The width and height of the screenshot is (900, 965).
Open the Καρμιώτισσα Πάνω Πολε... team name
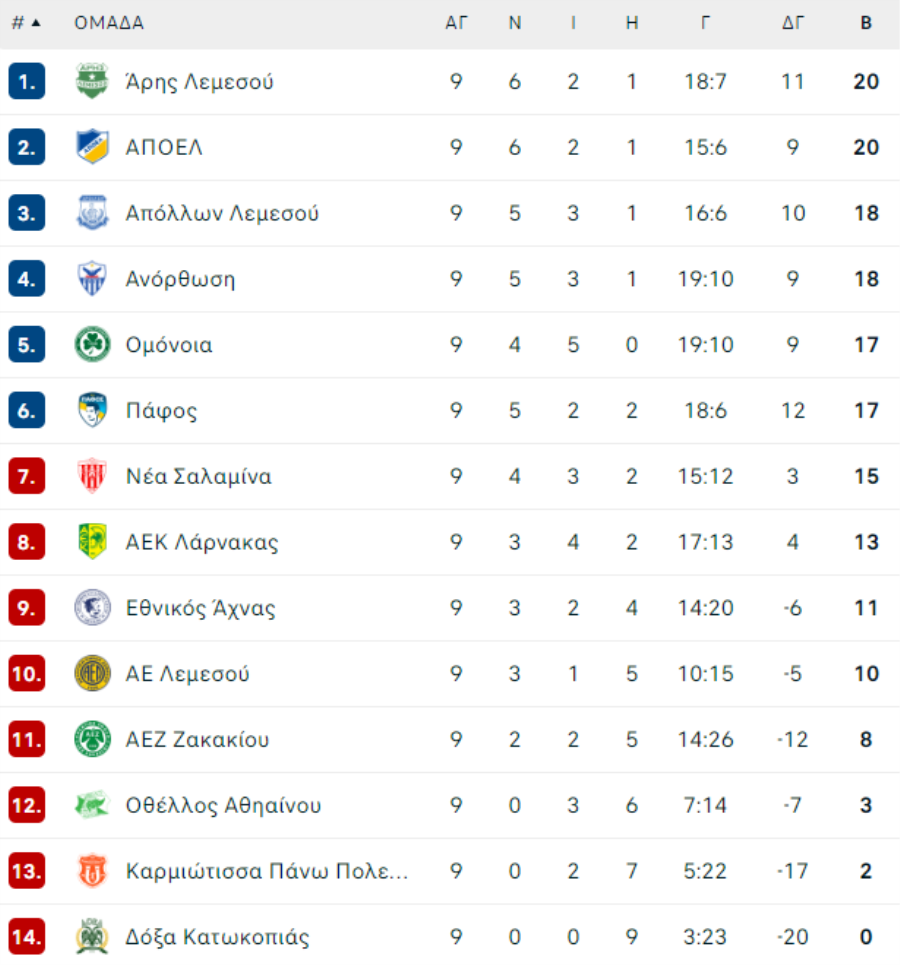pyautogui.click(x=267, y=871)
